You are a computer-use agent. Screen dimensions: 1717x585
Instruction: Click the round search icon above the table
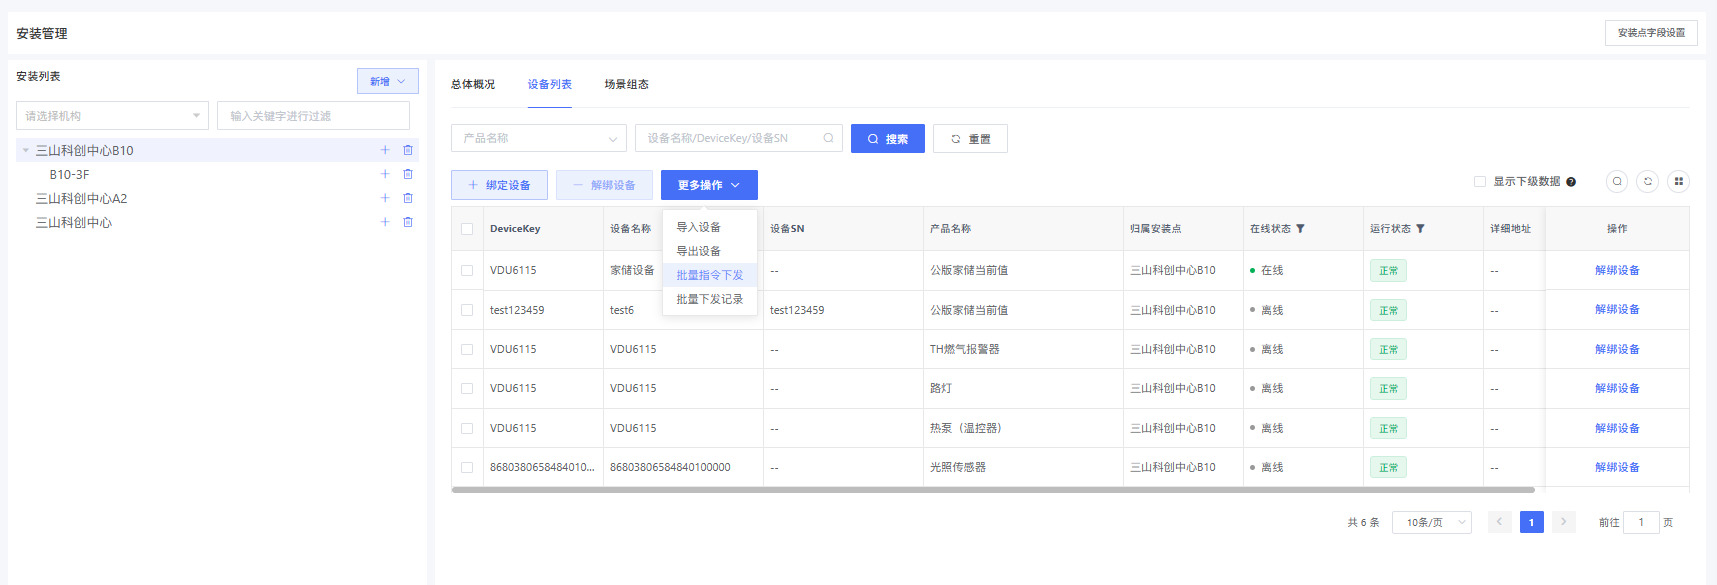1617,181
